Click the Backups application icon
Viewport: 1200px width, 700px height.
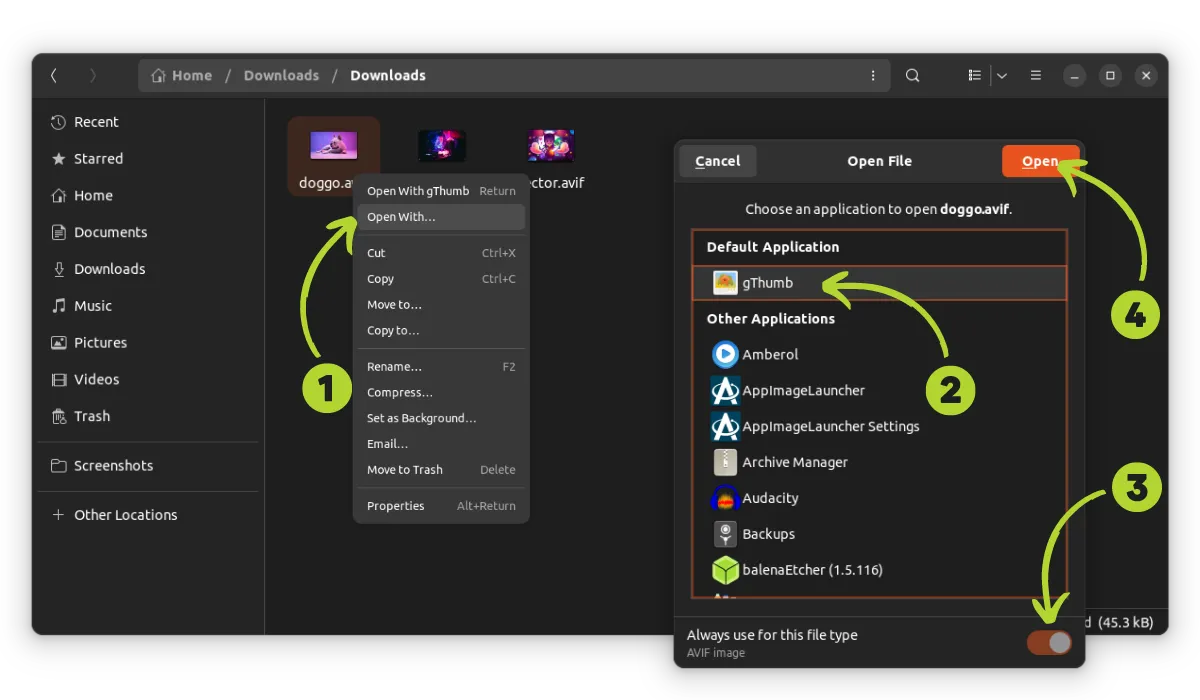coord(724,534)
